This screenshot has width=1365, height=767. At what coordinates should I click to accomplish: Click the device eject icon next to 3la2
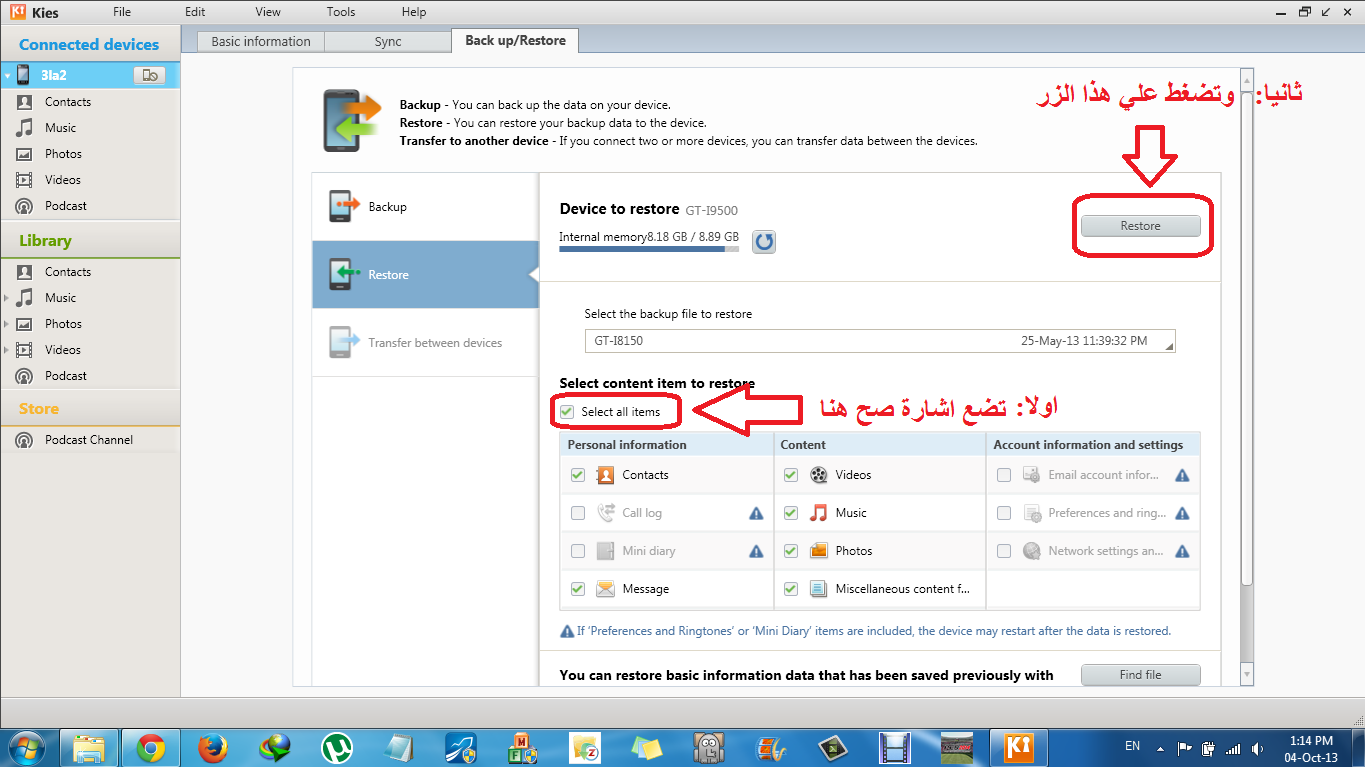point(149,75)
